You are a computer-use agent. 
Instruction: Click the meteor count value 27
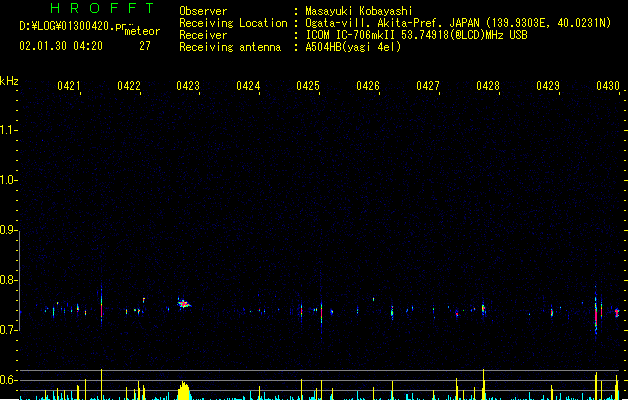(145, 46)
